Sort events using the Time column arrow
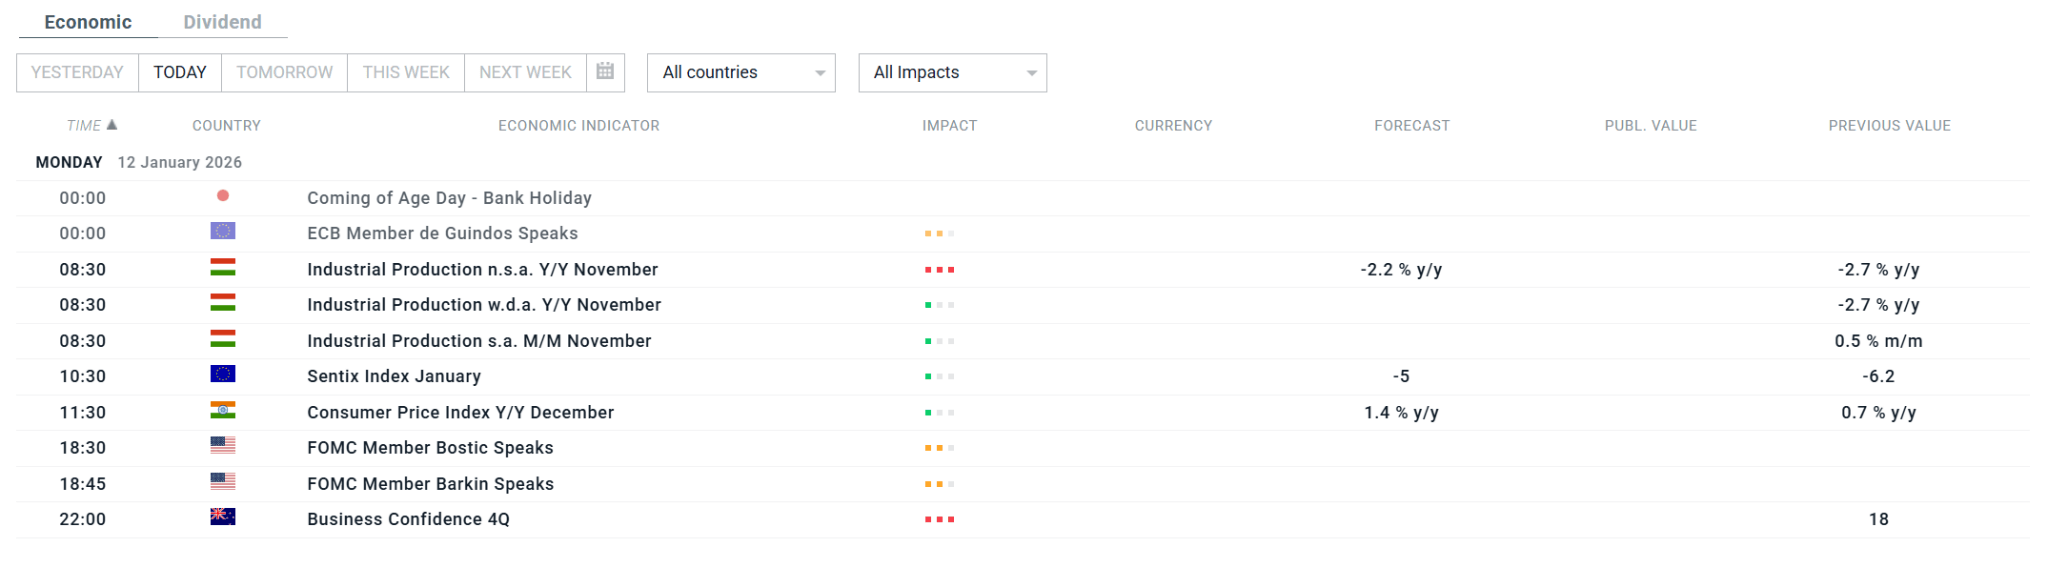Viewport: 2048px width, 578px height. coord(112,125)
